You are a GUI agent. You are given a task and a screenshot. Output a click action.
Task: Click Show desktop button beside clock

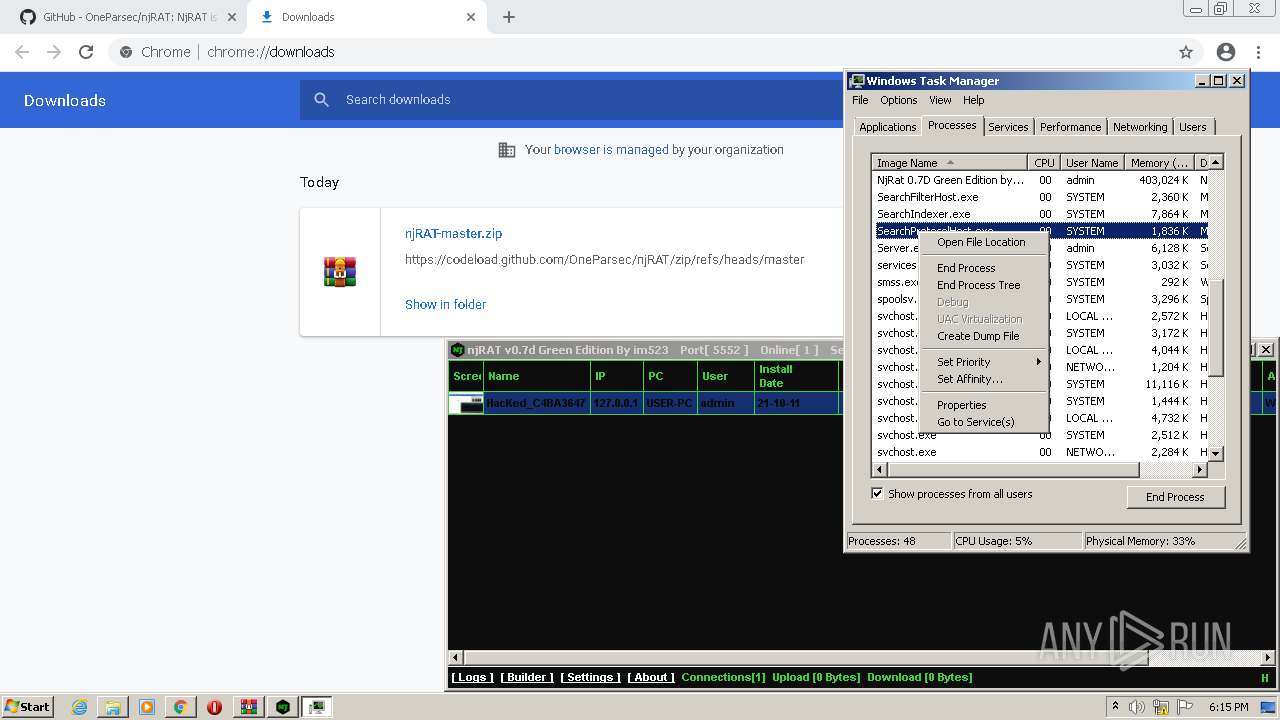pos(1268,707)
